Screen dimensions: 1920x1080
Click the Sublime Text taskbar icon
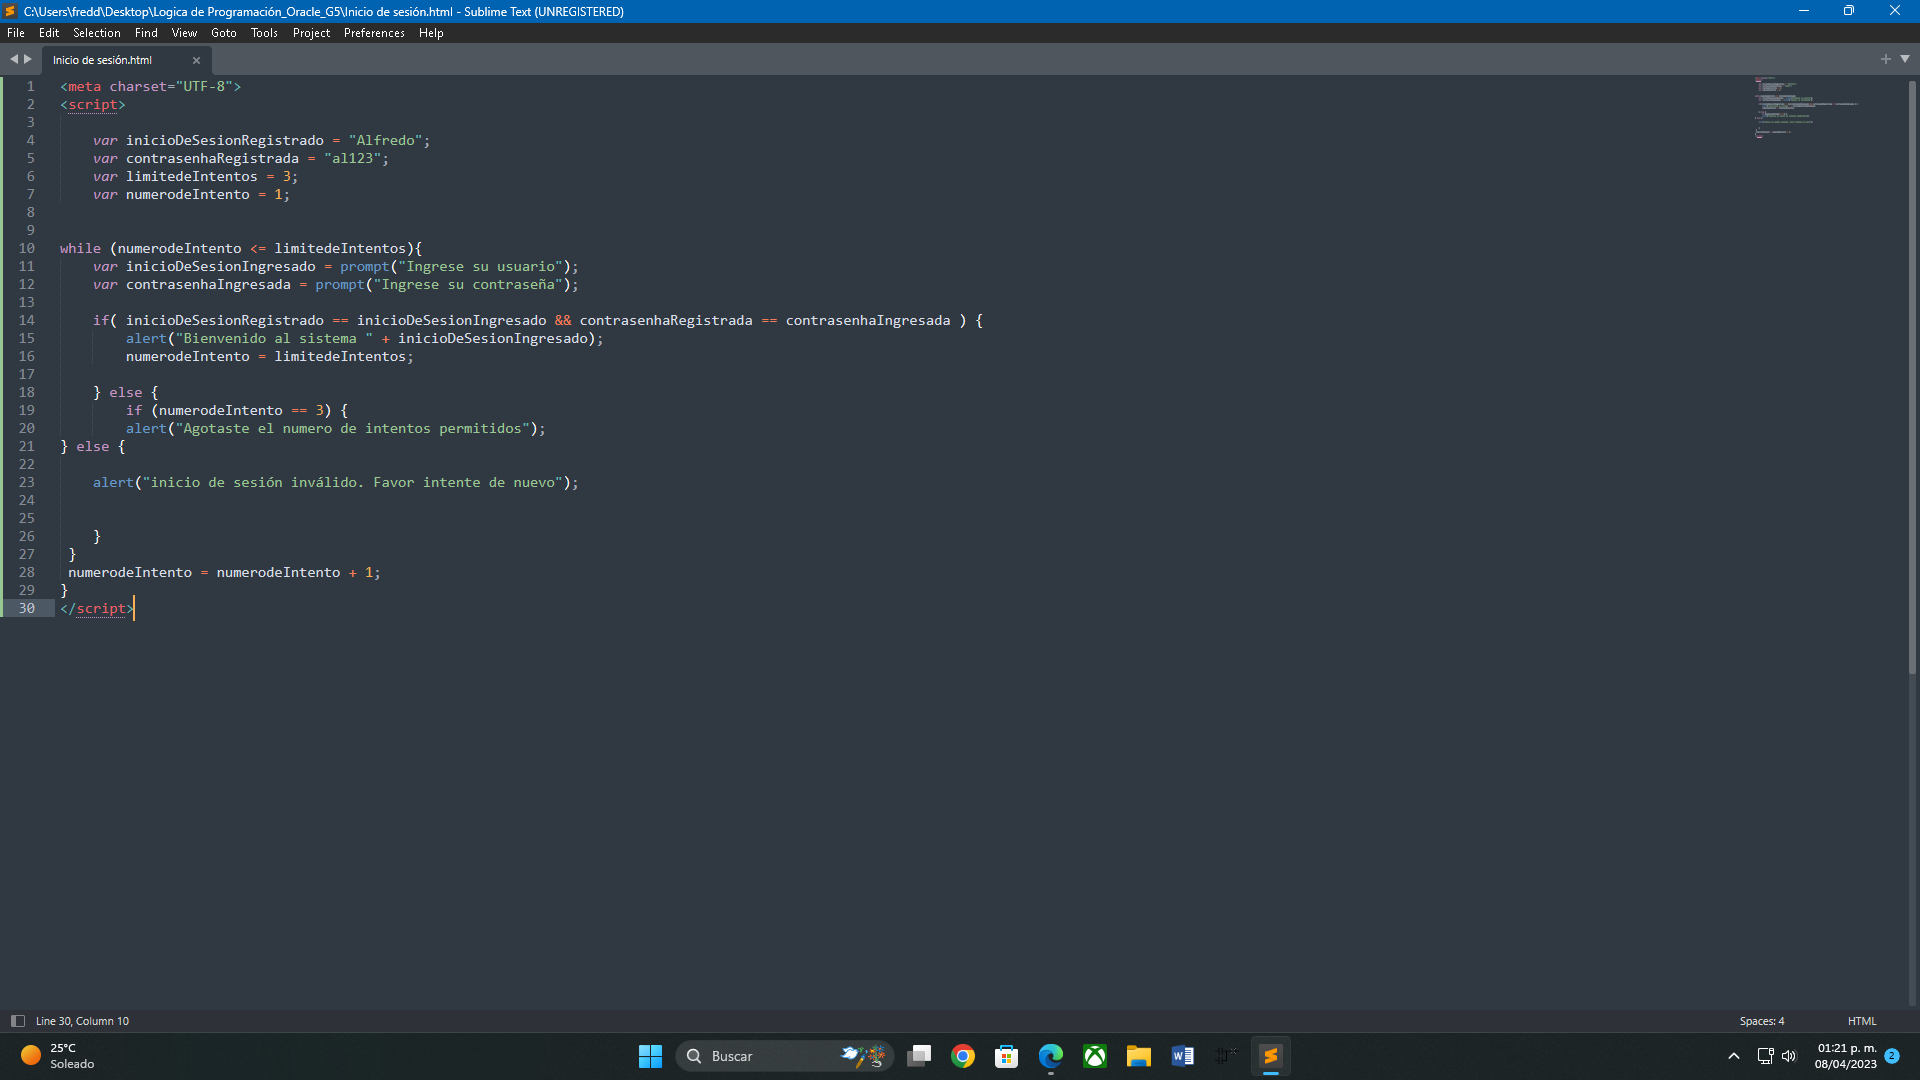1271,1056
